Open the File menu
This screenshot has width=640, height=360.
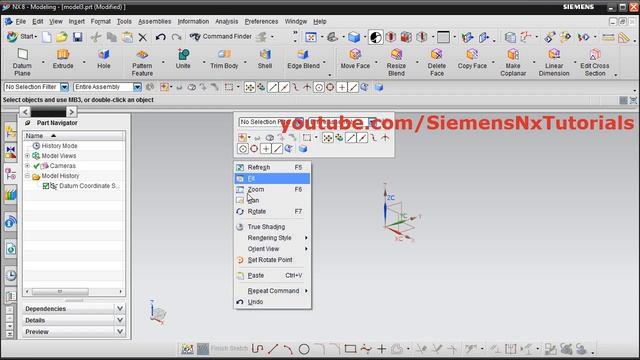click(20, 21)
